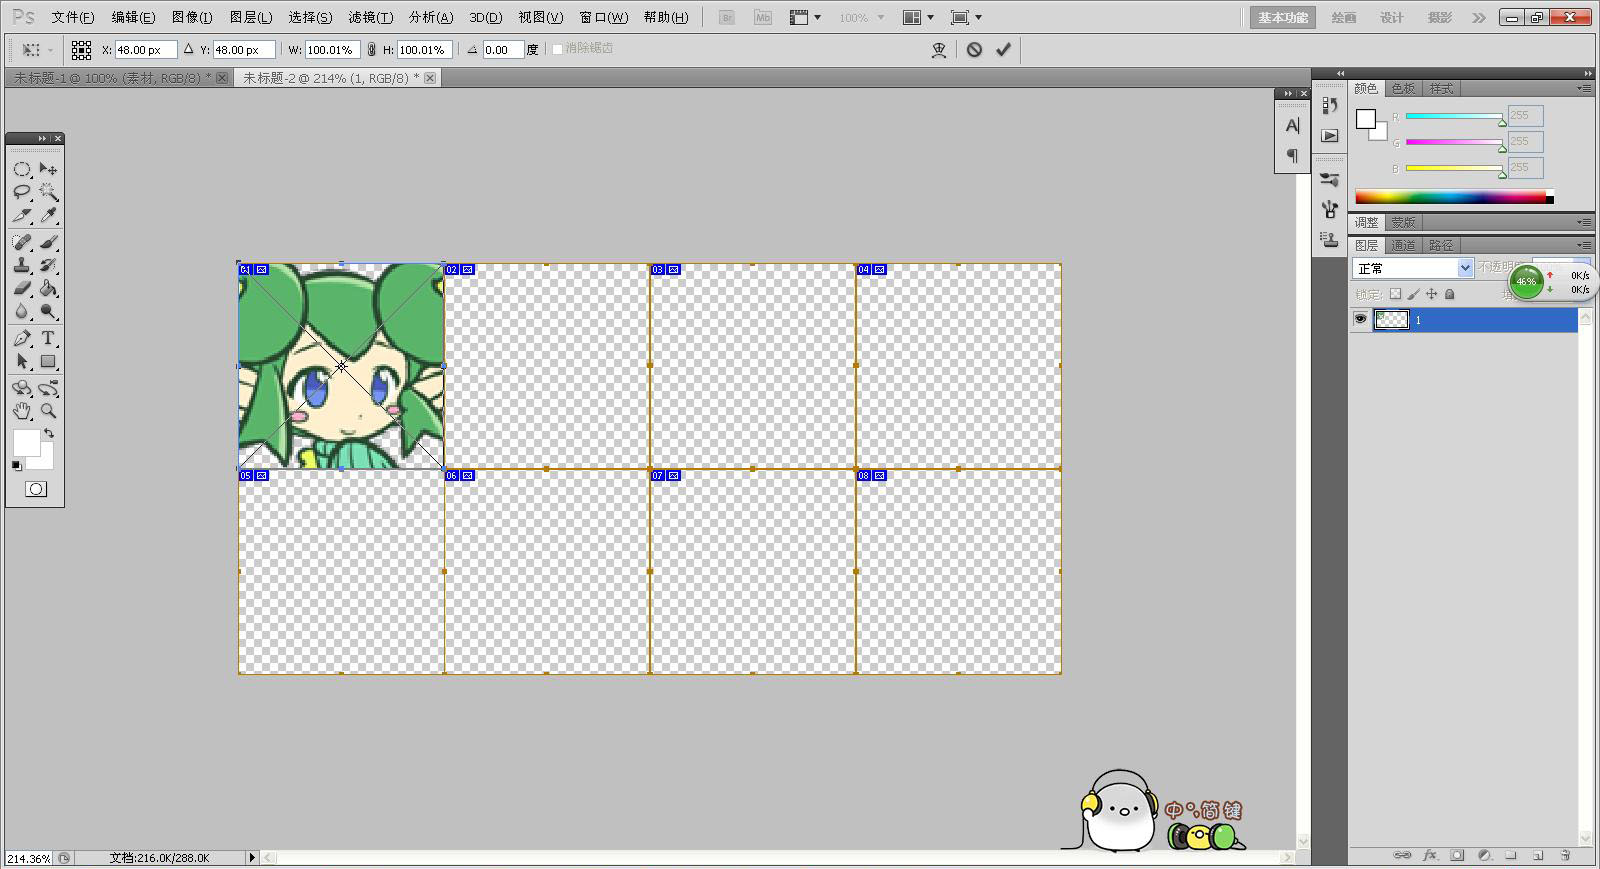Open the Color panel options menu
This screenshot has width=1600, height=869.
[x=1584, y=89]
